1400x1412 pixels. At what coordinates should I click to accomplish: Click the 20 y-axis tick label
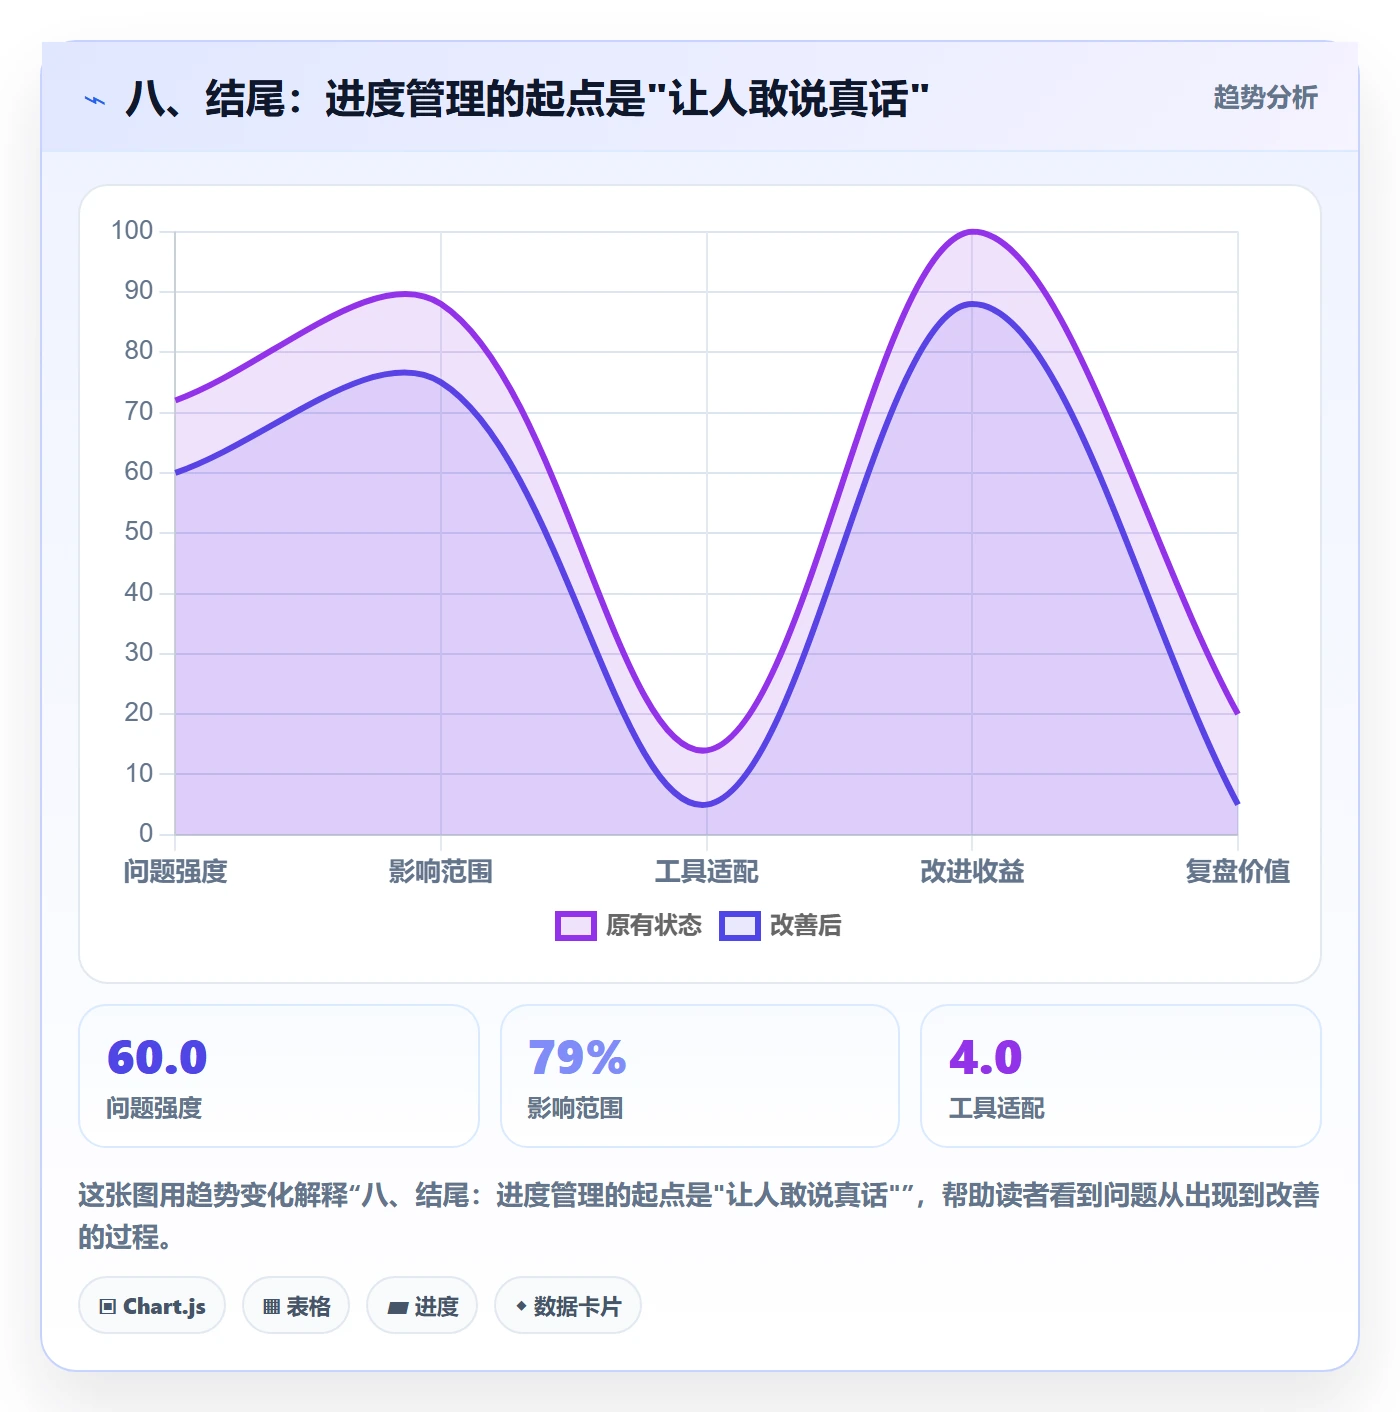pyautogui.click(x=138, y=713)
